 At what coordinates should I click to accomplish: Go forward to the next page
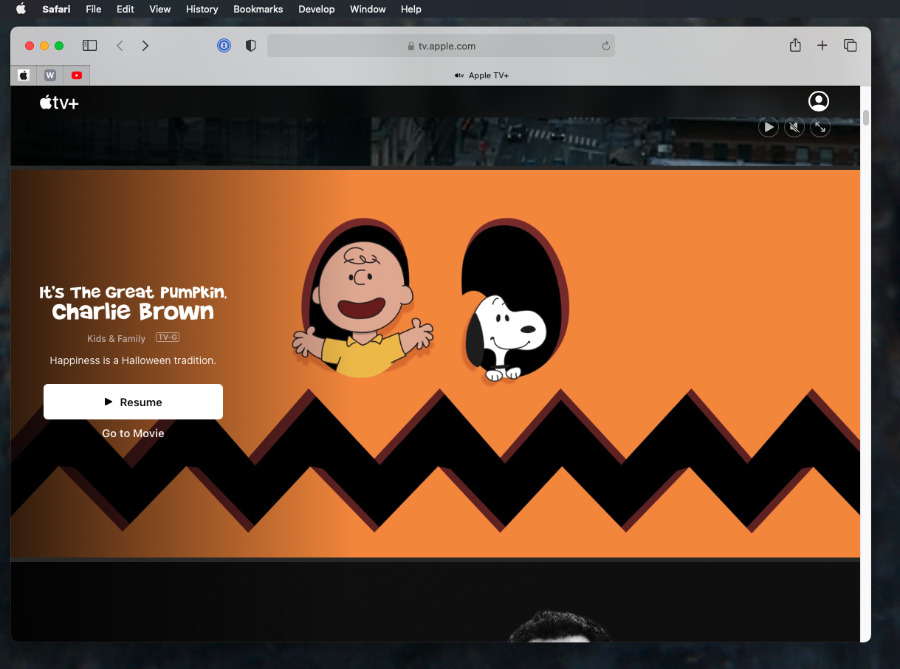tap(145, 45)
